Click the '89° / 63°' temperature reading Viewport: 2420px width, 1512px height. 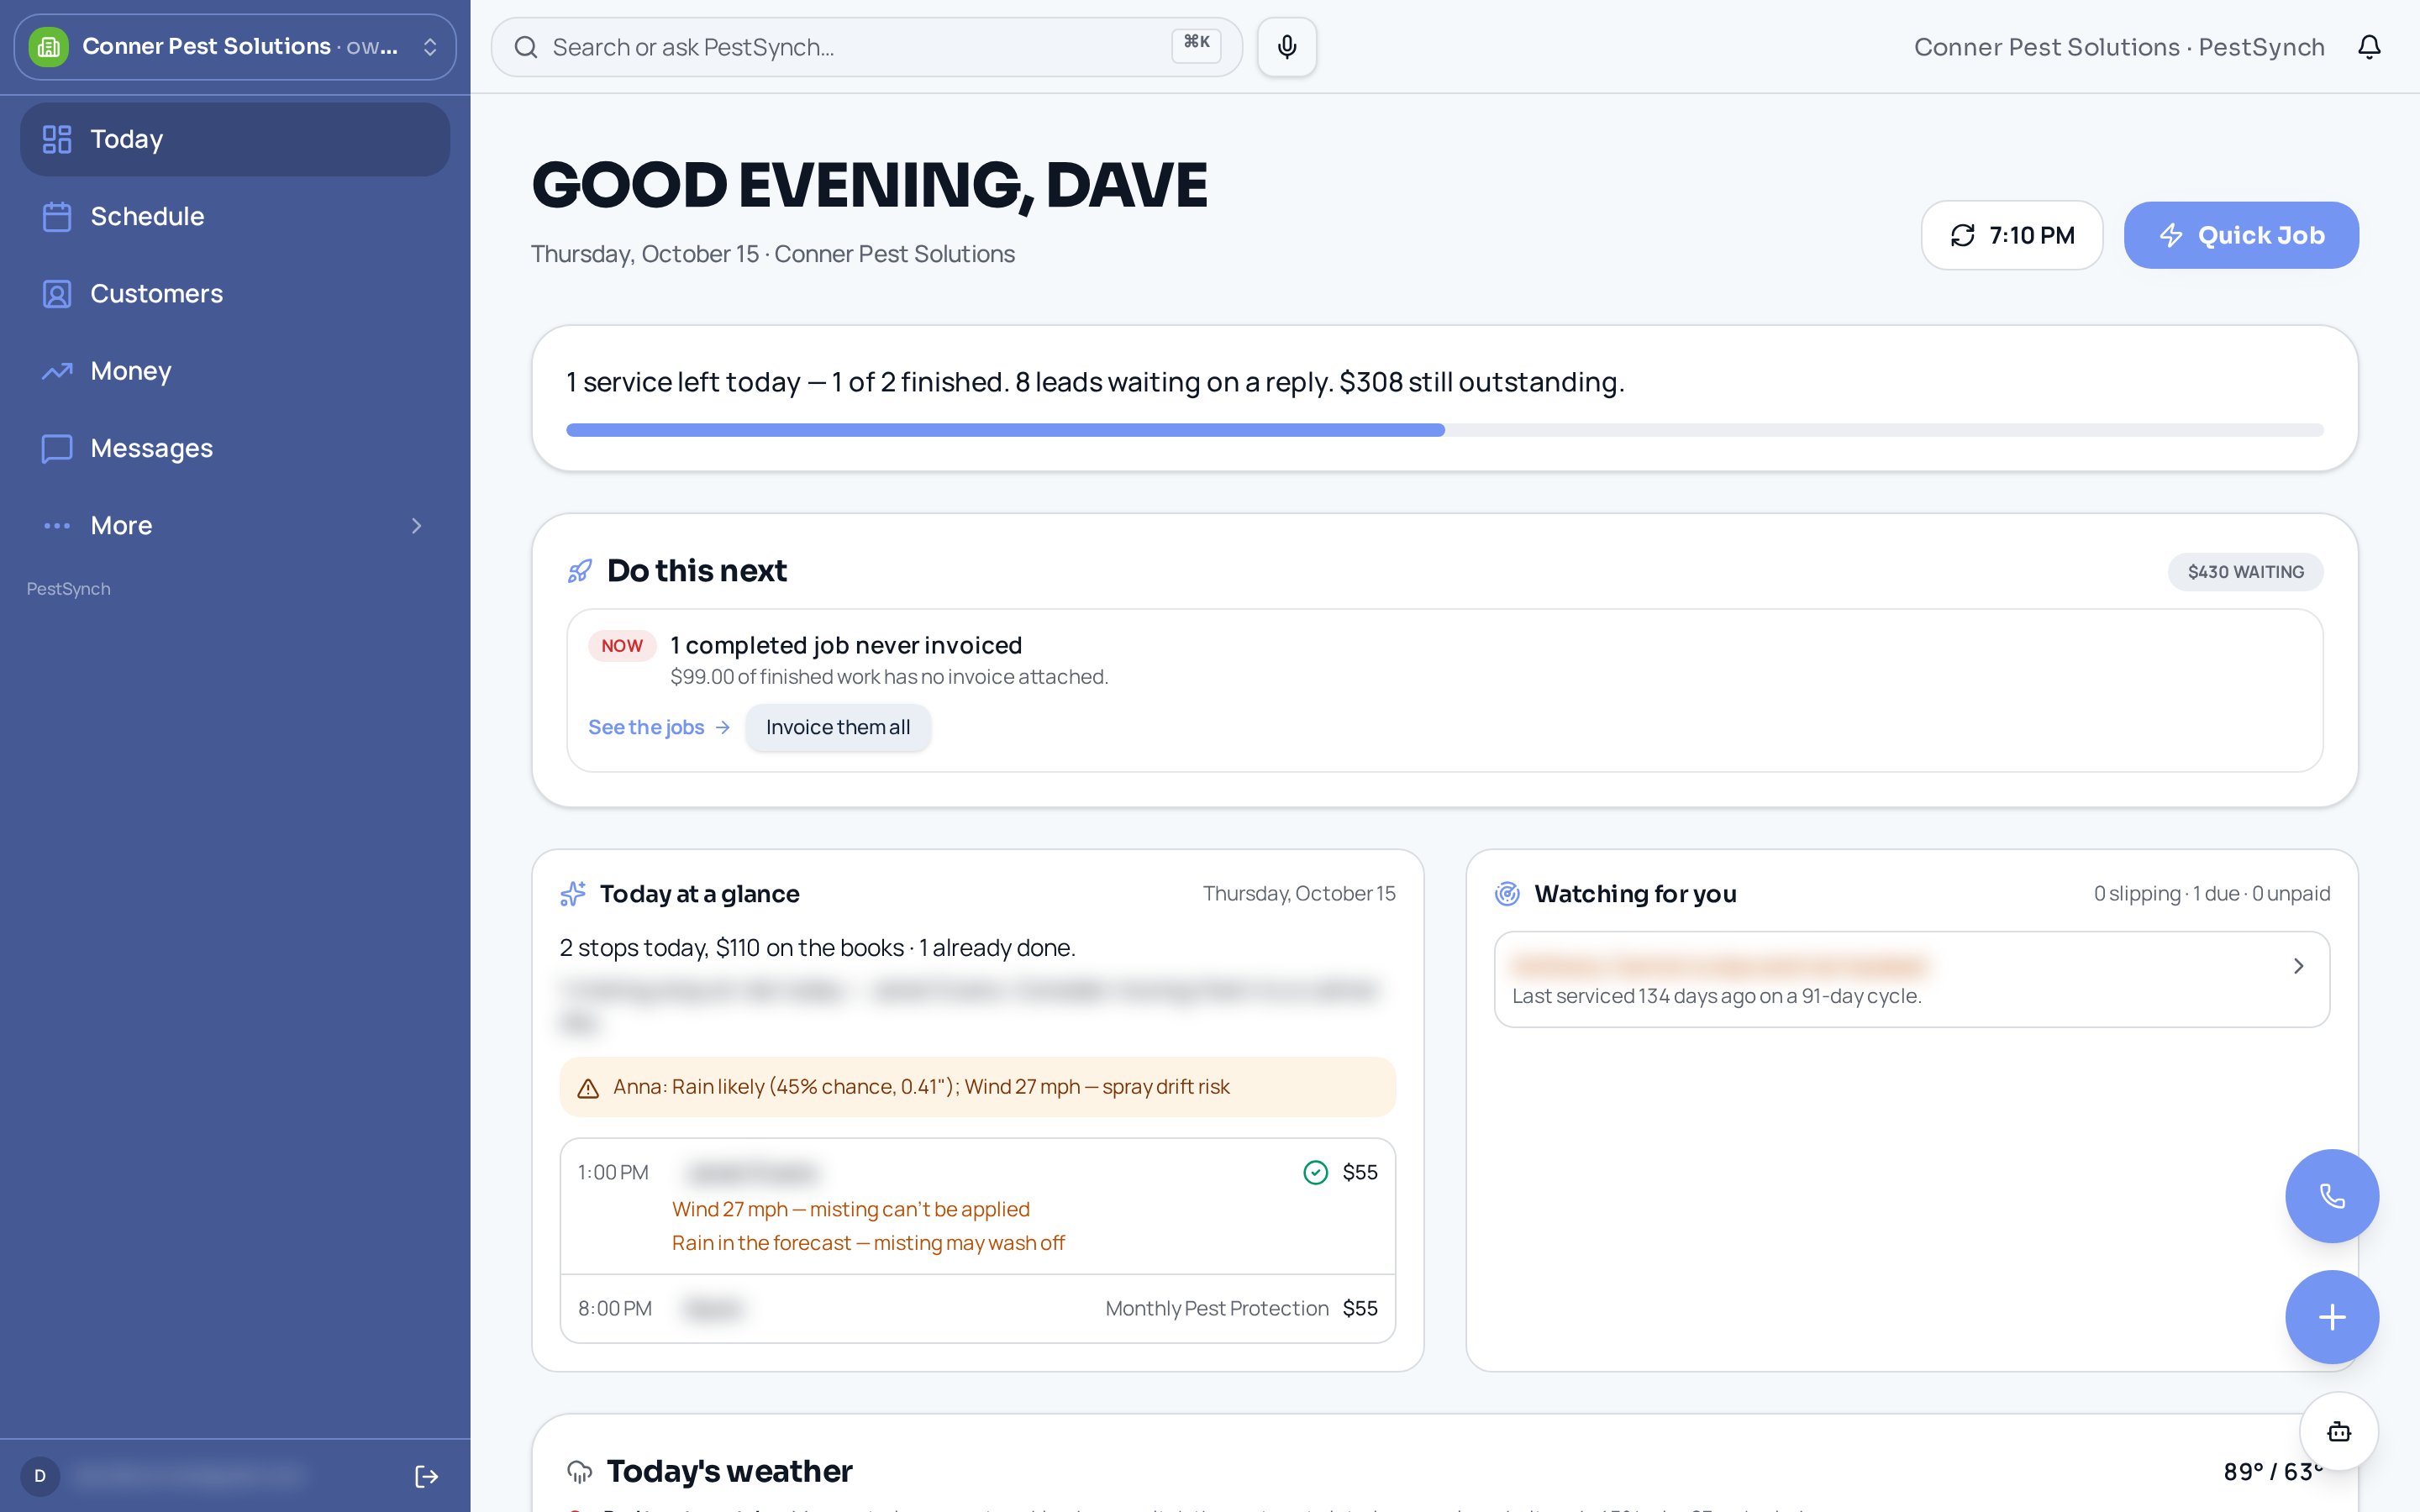pyautogui.click(x=2272, y=1472)
